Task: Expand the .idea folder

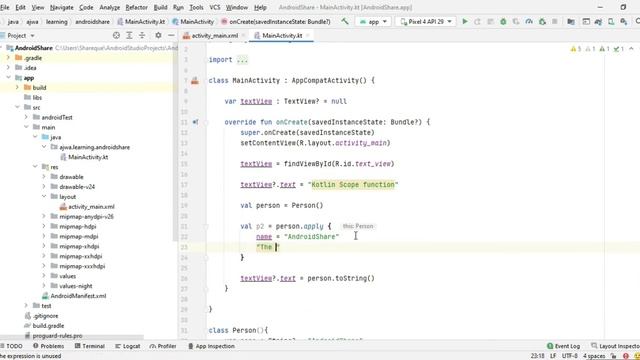Action: (x=8, y=67)
